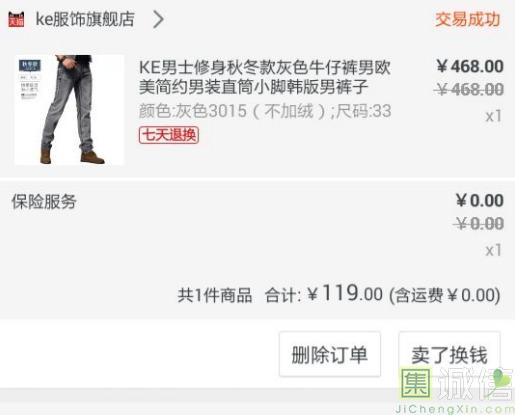Tap the 含运费 ¥0.00 shipping note
The width and height of the screenshot is (515, 415).
[x=445, y=295]
